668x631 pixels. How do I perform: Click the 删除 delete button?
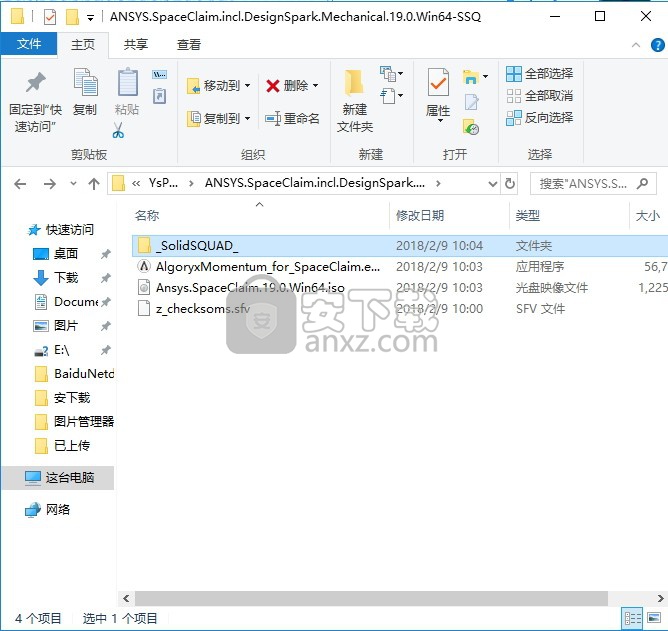point(287,86)
